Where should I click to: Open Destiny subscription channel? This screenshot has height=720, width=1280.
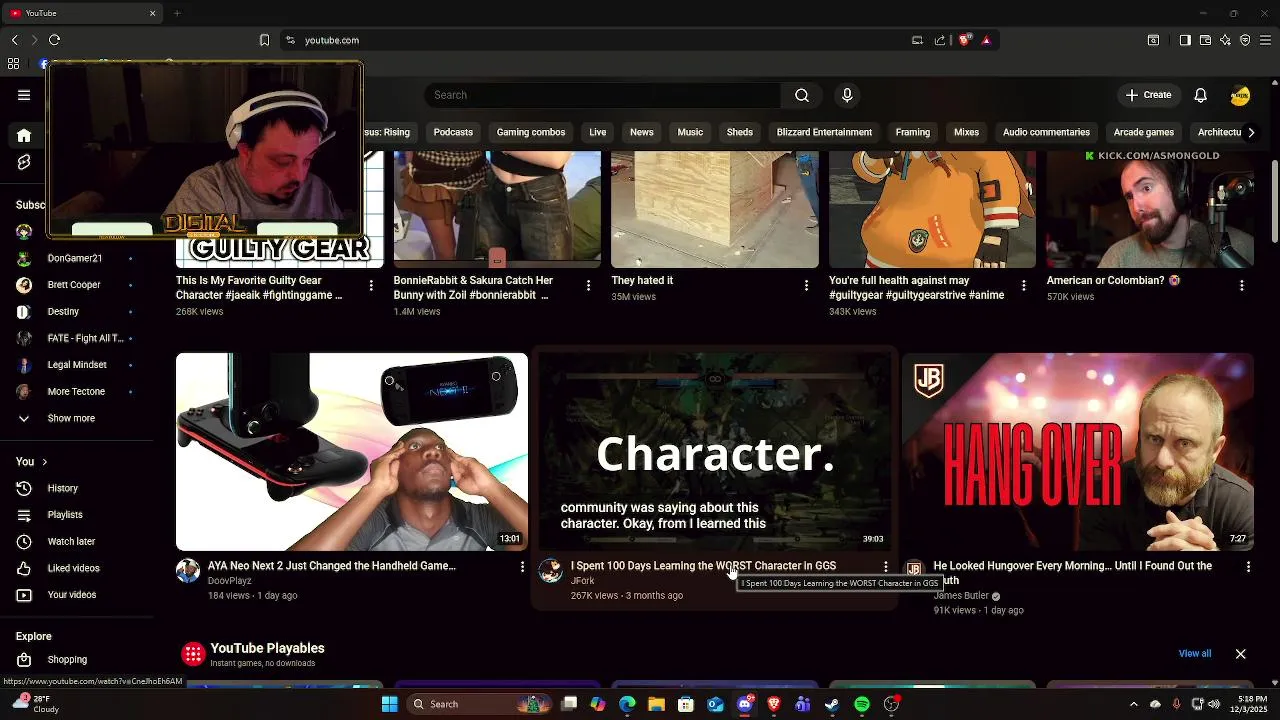click(63, 311)
